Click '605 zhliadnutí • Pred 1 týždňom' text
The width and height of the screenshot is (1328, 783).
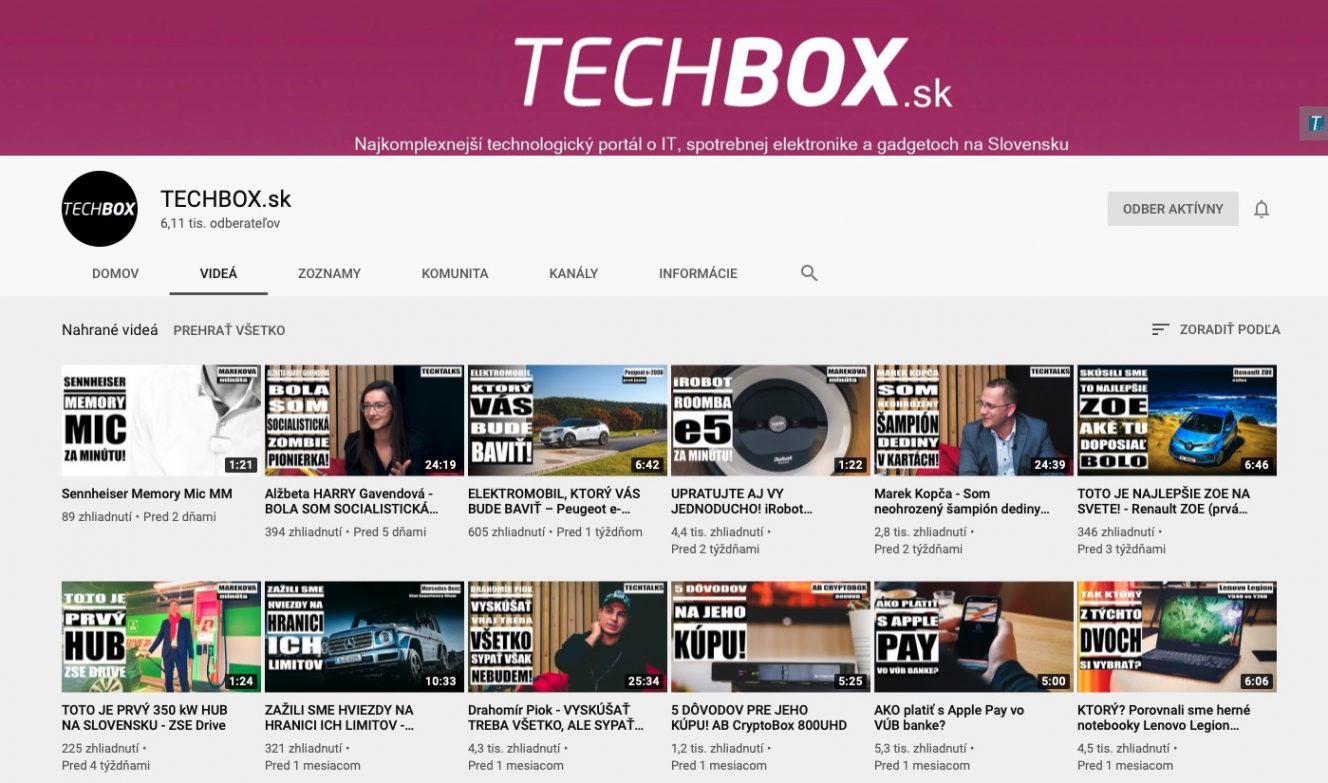pyautogui.click(x=555, y=532)
